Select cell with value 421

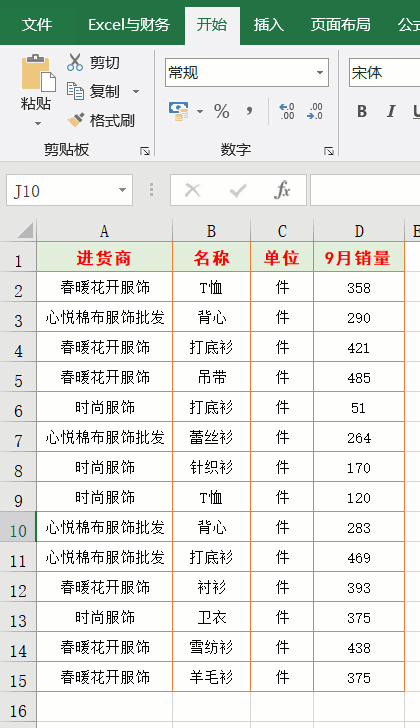click(359, 347)
